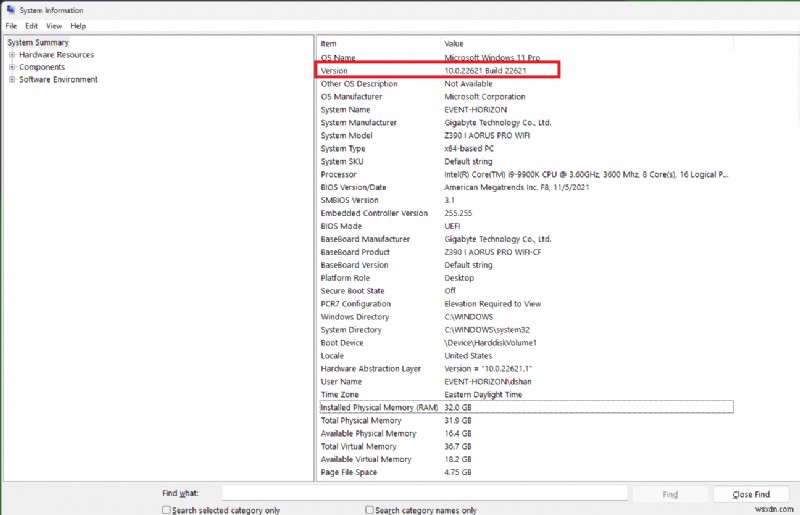
Task: Select the Windows Directory row
Action: [525, 316]
